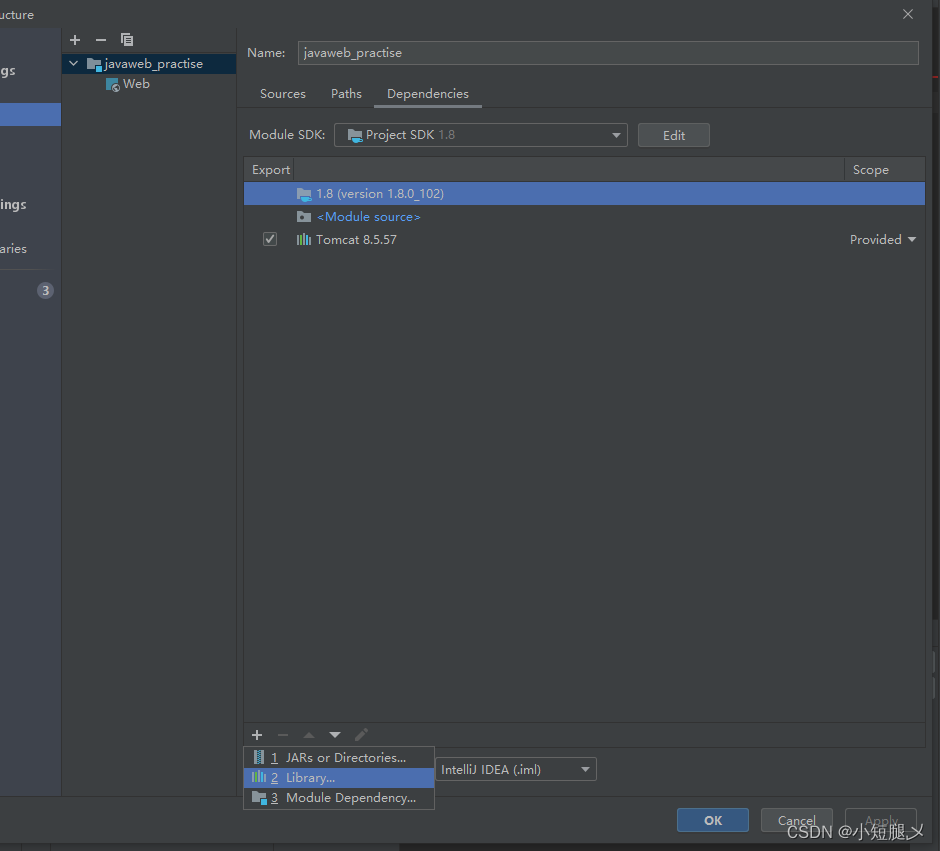
Task: Click the Edit SDK button
Action: [x=674, y=135]
